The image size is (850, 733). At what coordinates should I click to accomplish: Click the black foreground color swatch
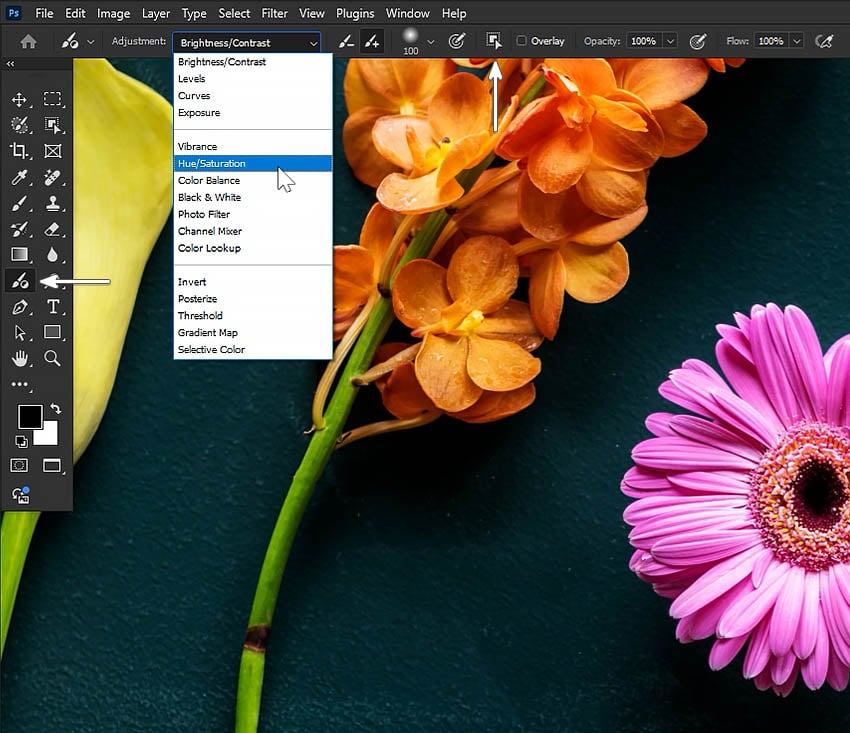(x=29, y=416)
